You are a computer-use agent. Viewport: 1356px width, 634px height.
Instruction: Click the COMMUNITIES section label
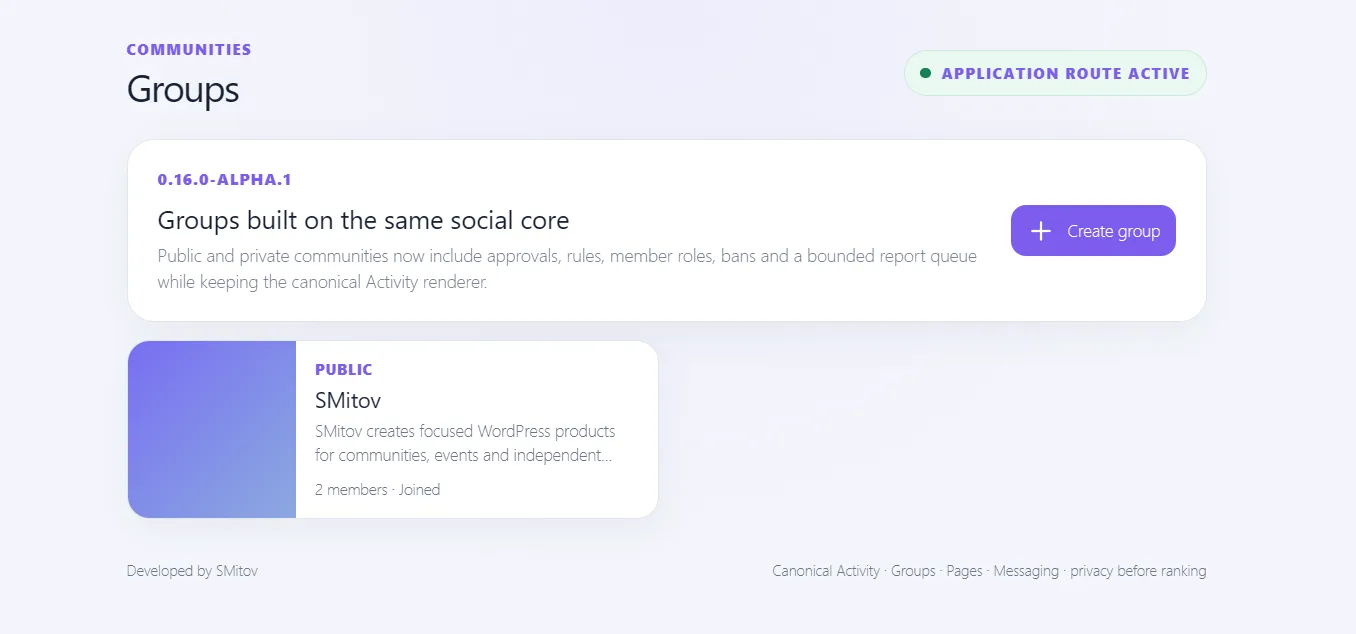point(189,49)
